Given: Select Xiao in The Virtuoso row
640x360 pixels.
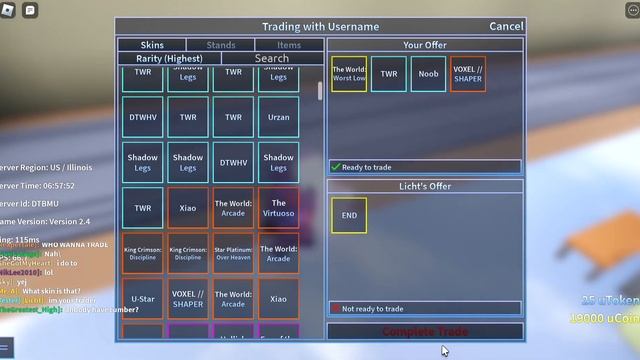Looking at the screenshot, I should point(188,208).
